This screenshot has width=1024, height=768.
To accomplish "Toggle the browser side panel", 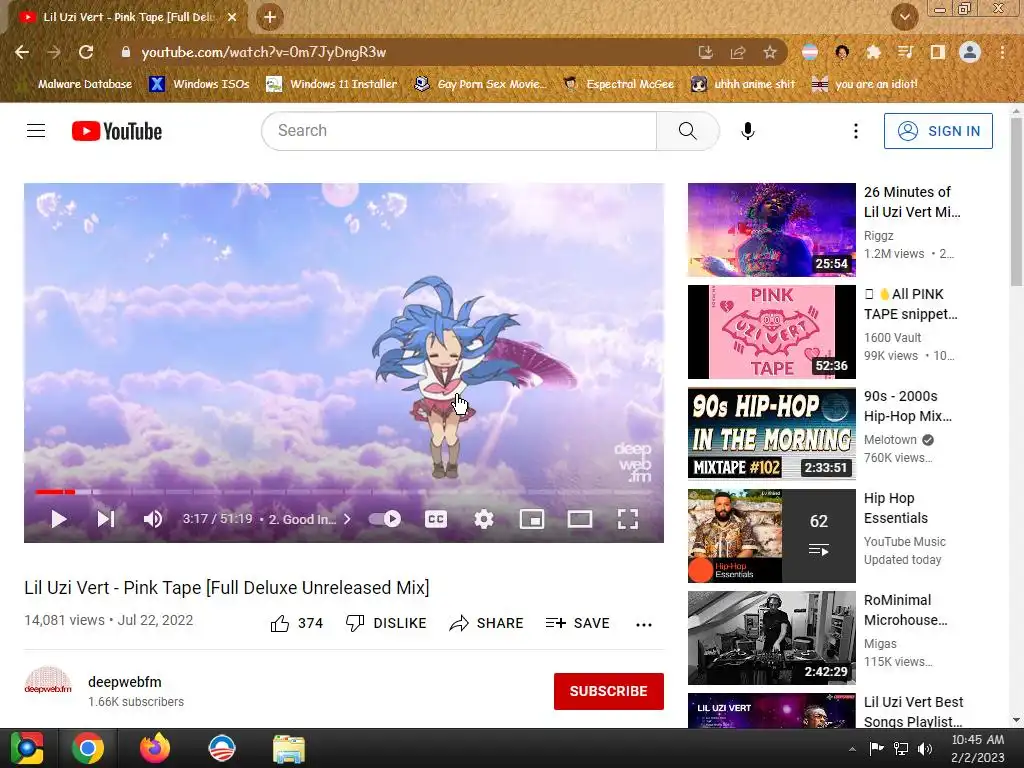I will pyautogui.click(x=938, y=52).
